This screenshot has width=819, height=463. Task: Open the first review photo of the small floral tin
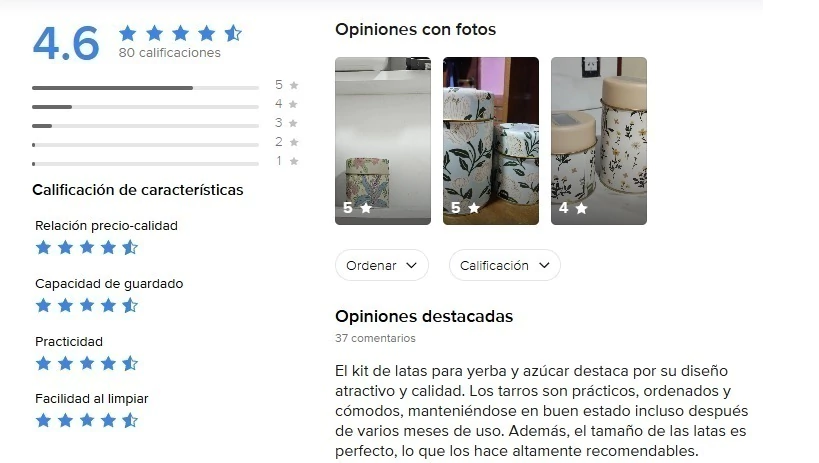tap(383, 141)
